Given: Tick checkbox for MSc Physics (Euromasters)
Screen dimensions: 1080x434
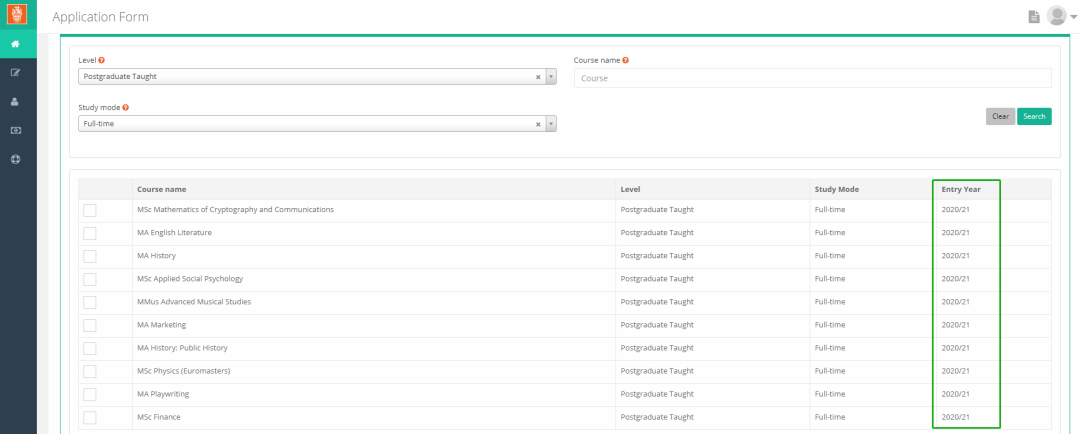Looking at the screenshot, I should [90, 371].
